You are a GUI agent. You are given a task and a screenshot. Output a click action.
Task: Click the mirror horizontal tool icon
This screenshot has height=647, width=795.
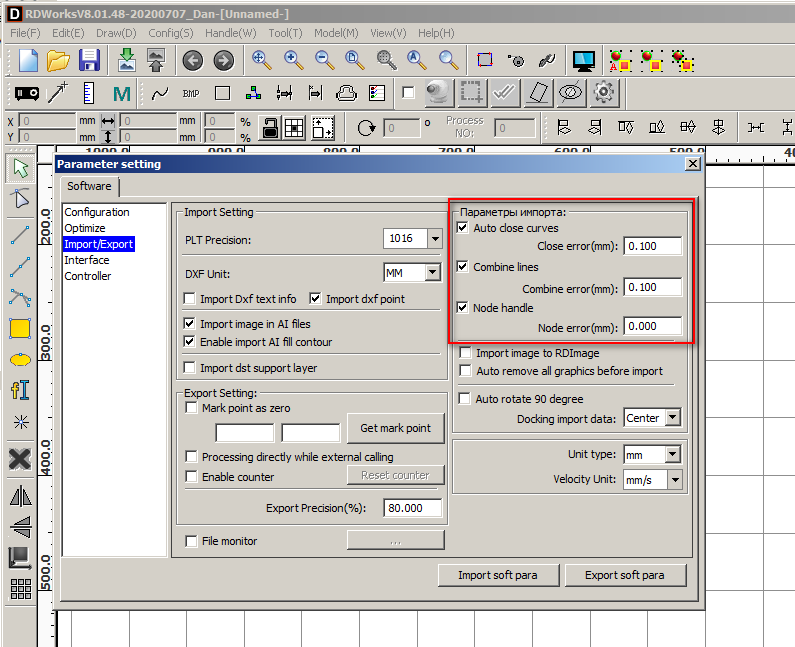coord(20,496)
